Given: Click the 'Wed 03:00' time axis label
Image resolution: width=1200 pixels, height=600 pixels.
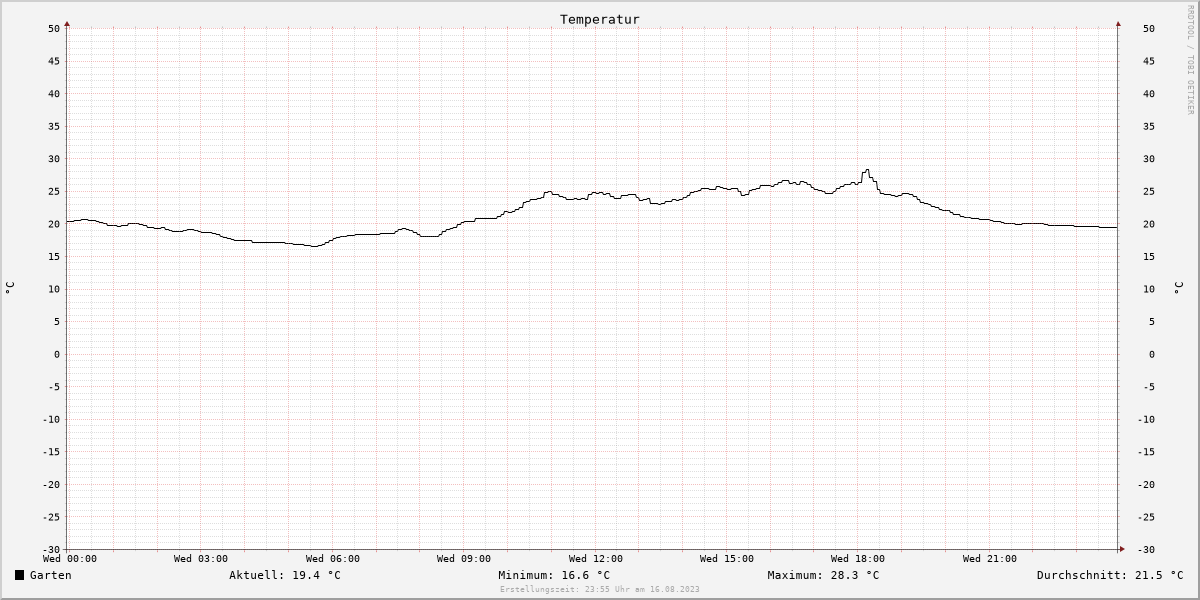Looking at the screenshot, I should coord(201,559).
